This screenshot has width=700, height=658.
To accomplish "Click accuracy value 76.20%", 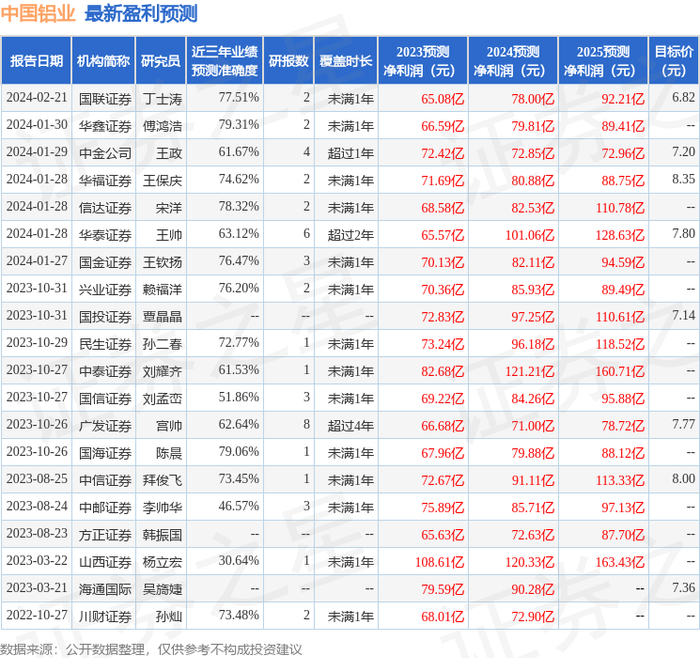I will (238, 288).
